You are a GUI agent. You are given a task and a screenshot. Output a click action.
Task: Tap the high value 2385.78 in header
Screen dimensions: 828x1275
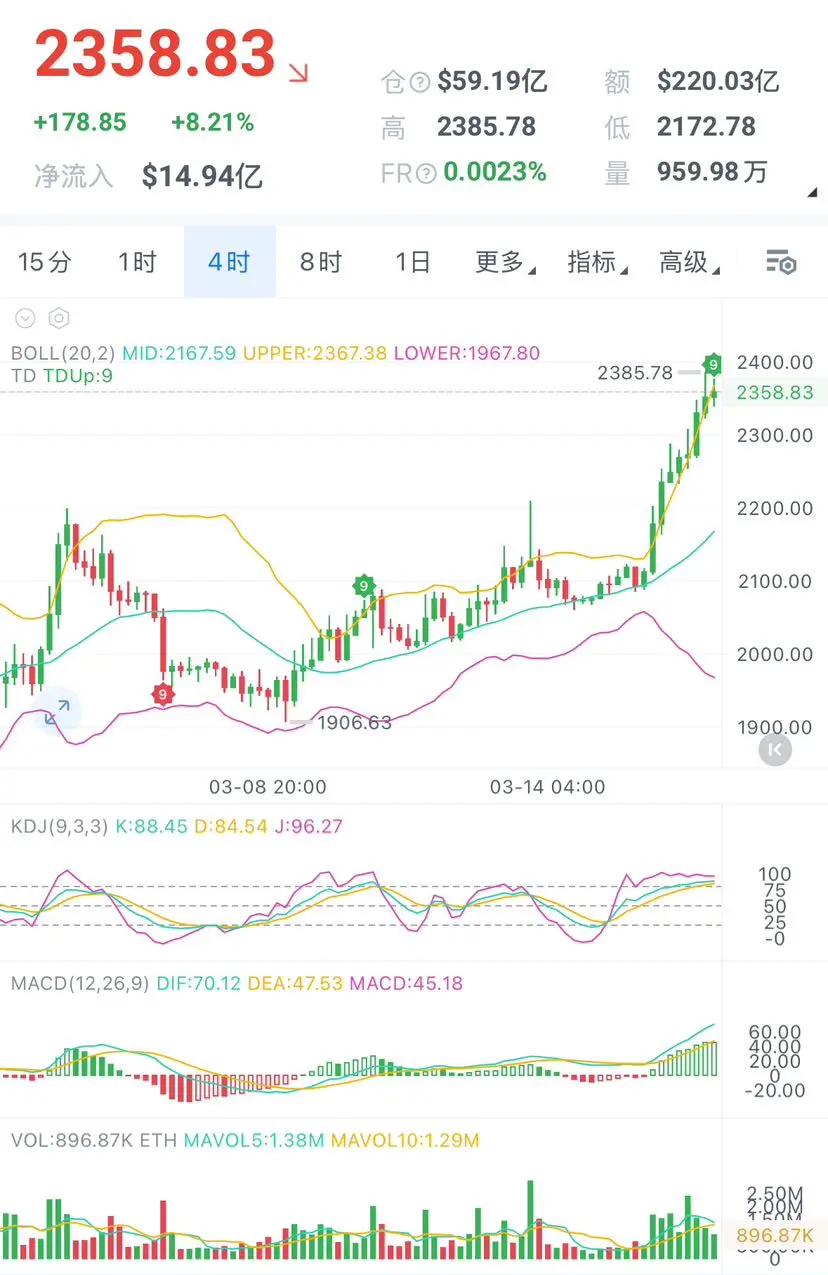coord(486,127)
